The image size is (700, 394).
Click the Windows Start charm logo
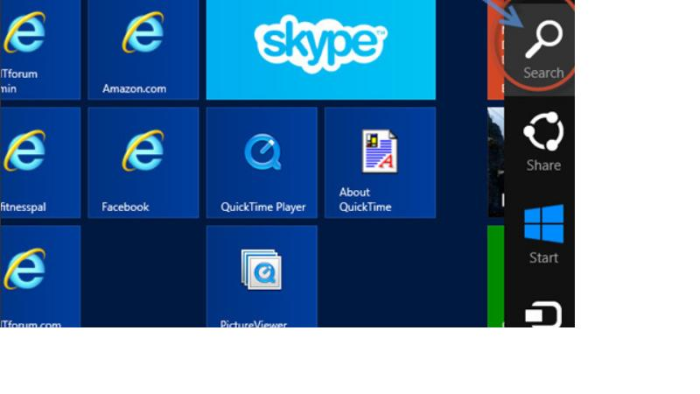tap(544, 223)
